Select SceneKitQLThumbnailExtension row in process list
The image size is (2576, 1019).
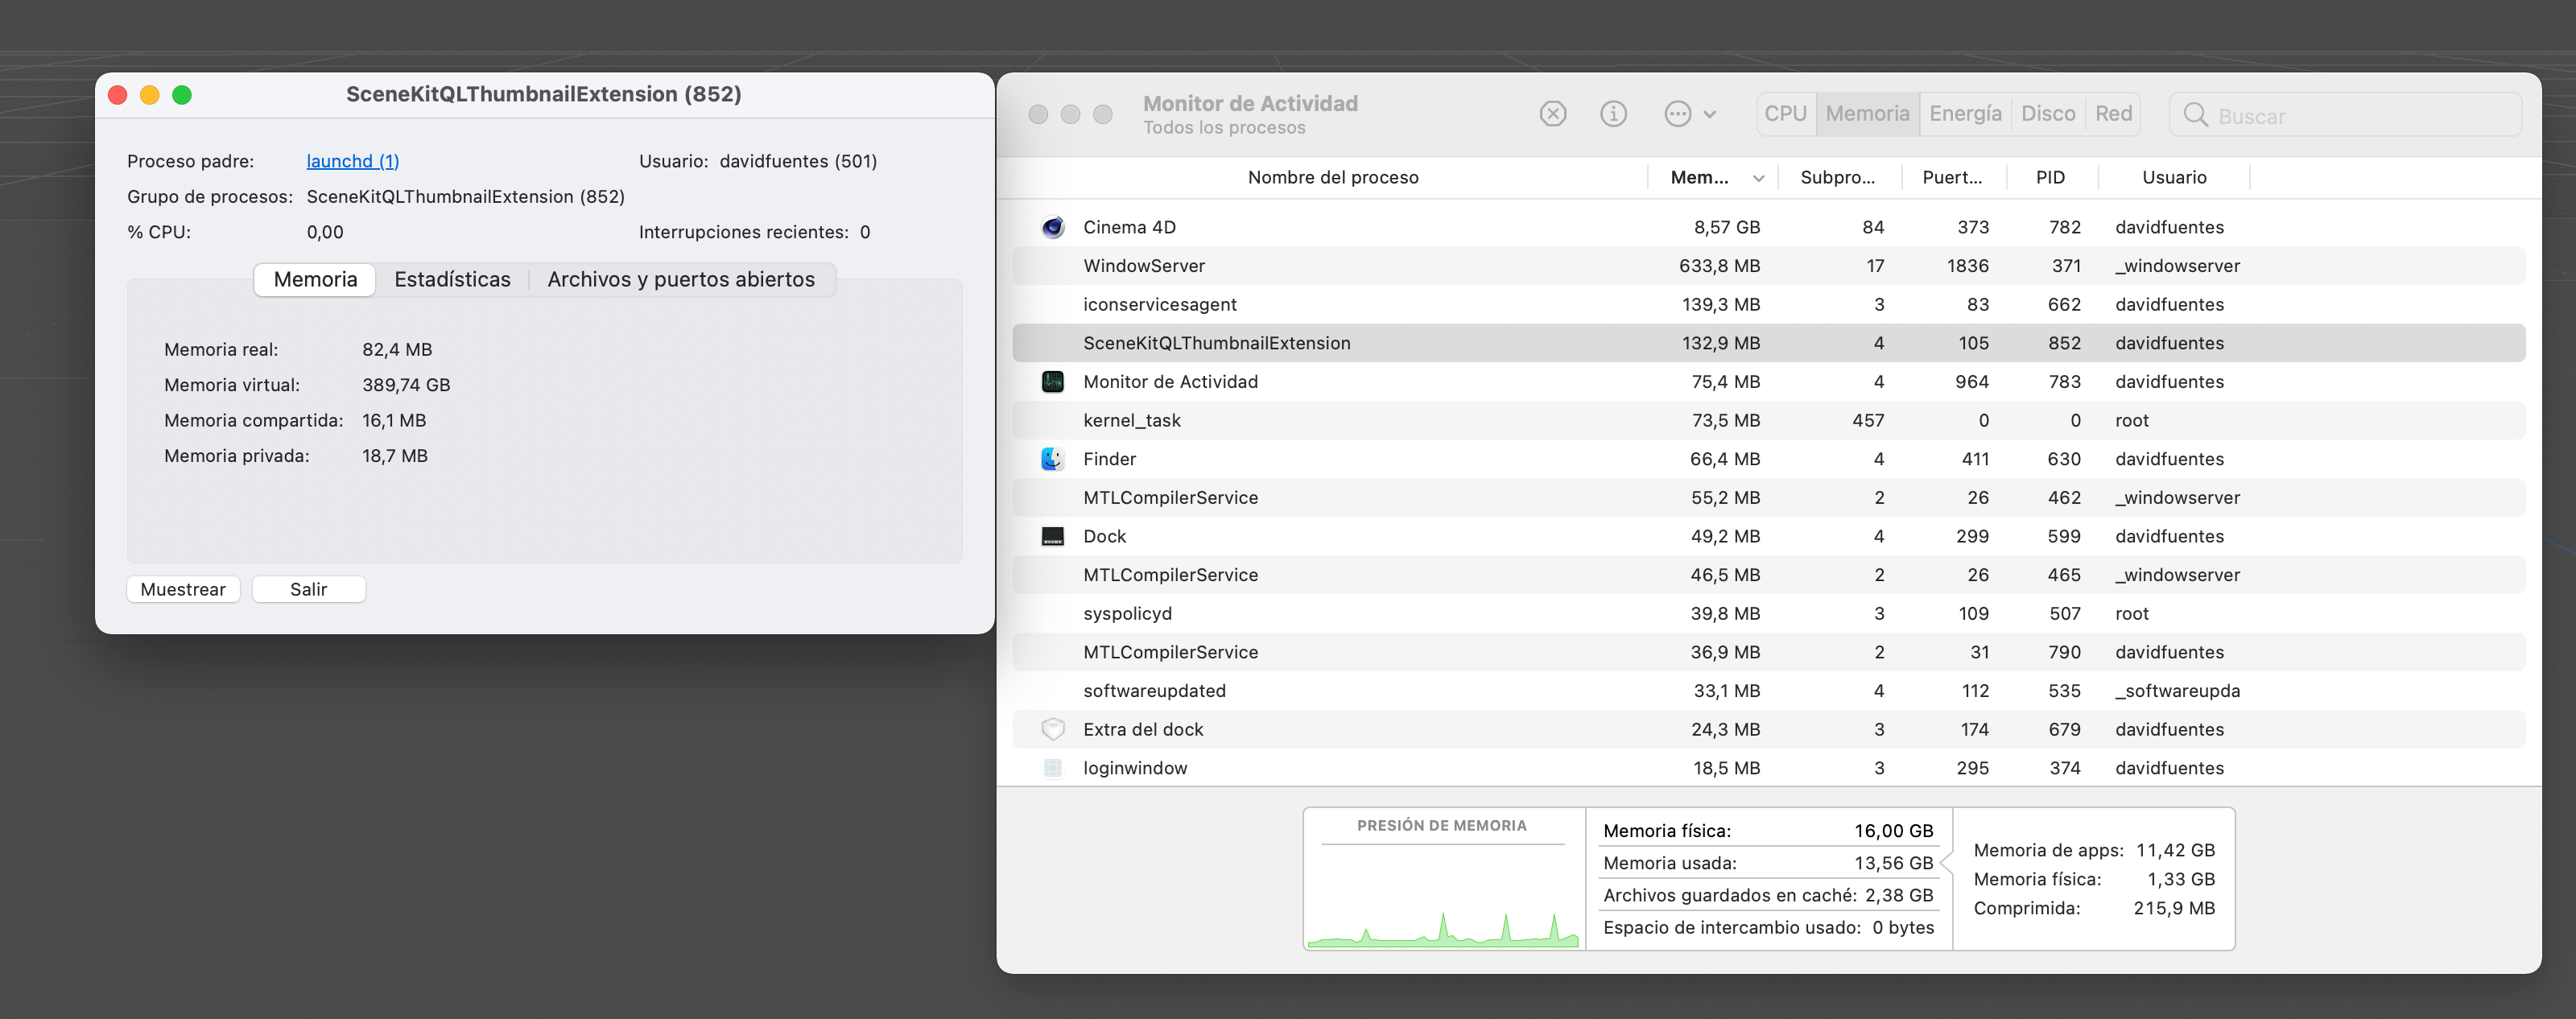(x=1768, y=343)
